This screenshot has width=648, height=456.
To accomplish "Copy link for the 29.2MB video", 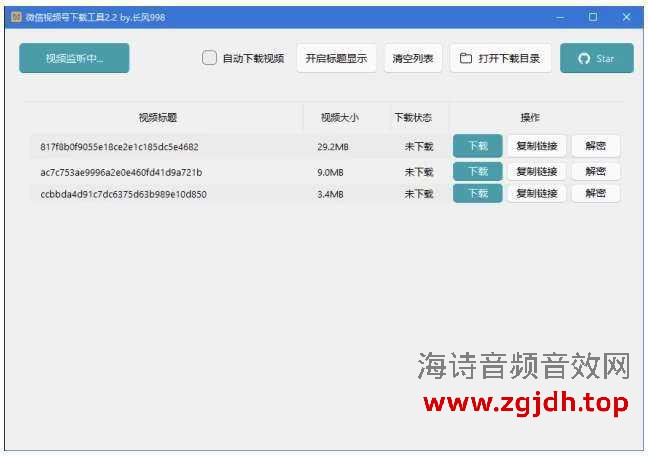I will (537, 146).
